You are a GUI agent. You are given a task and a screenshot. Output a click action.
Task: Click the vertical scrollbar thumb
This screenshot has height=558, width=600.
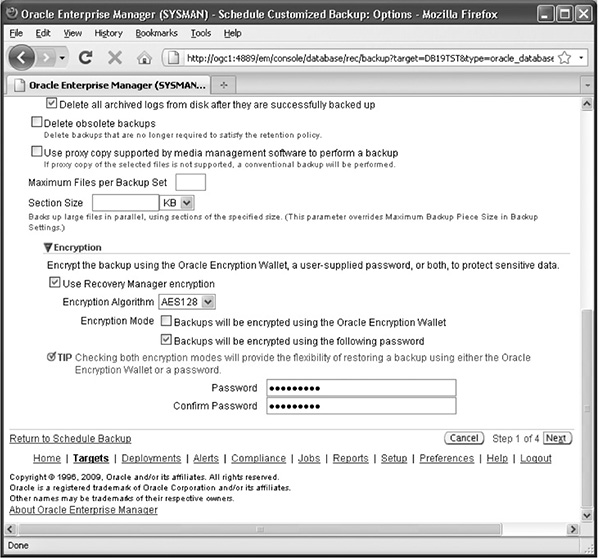587,408
